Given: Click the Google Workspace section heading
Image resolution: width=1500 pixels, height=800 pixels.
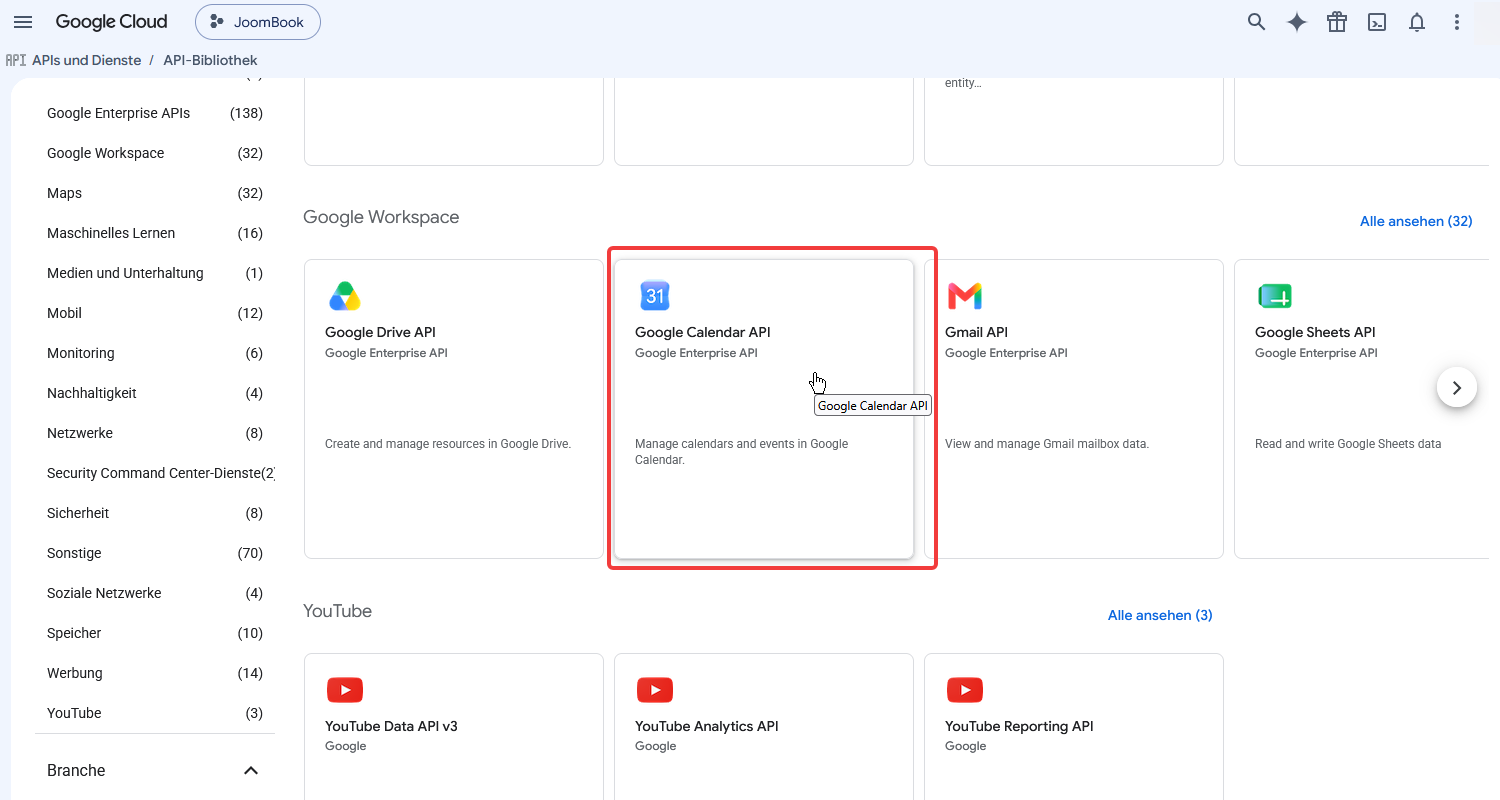Looking at the screenshot, I should click(x=381, y=217).
